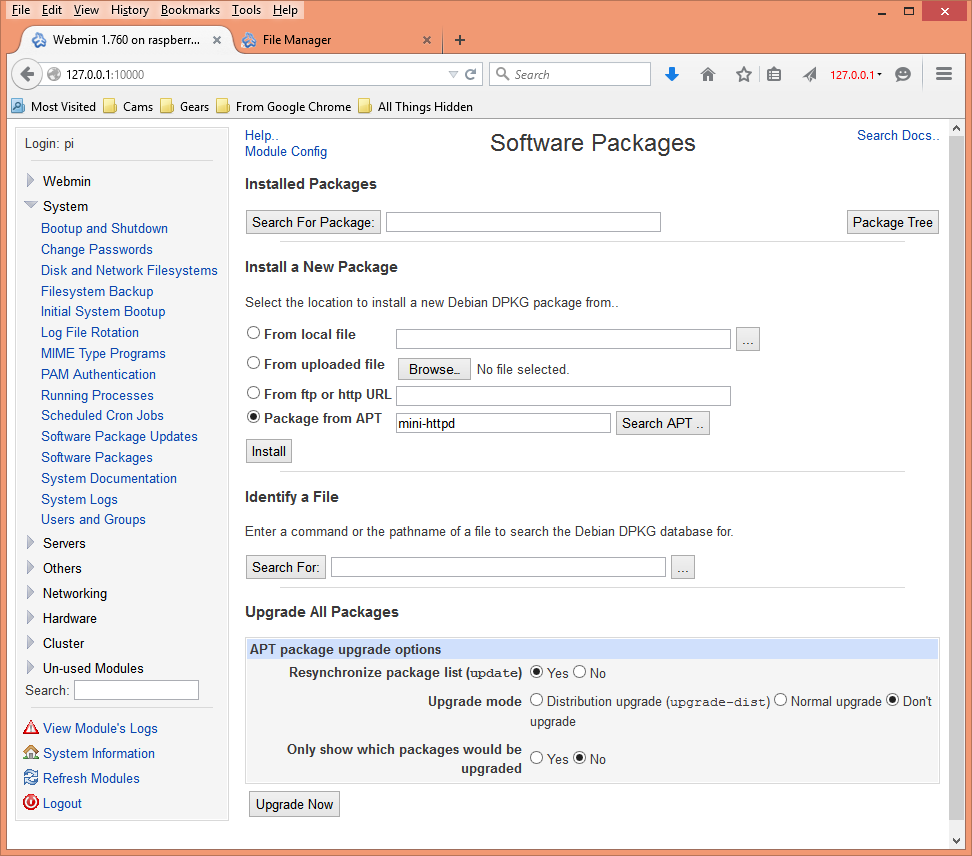Reload the page with the refresh icon
The height and width of the screenshot is (856, 972).
(x=471, y=75)
